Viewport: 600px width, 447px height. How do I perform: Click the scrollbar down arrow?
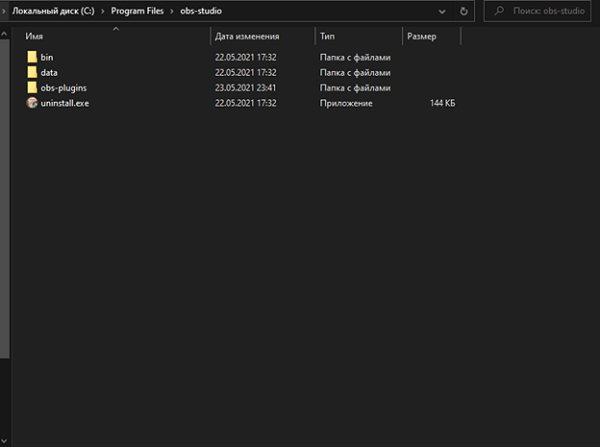[x=4, y=441]
